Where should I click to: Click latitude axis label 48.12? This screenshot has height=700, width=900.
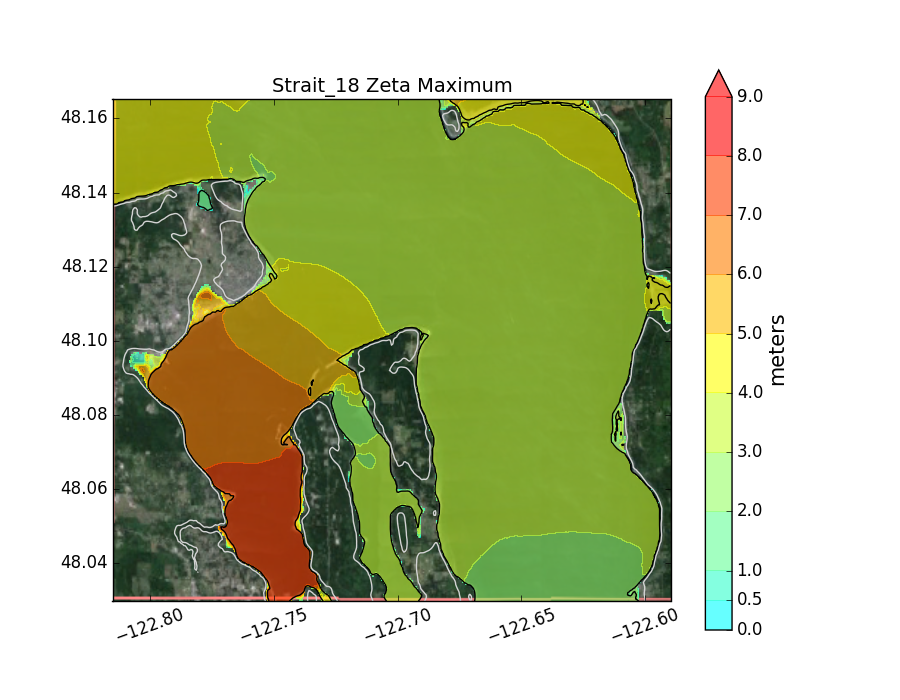coord(84,266)
